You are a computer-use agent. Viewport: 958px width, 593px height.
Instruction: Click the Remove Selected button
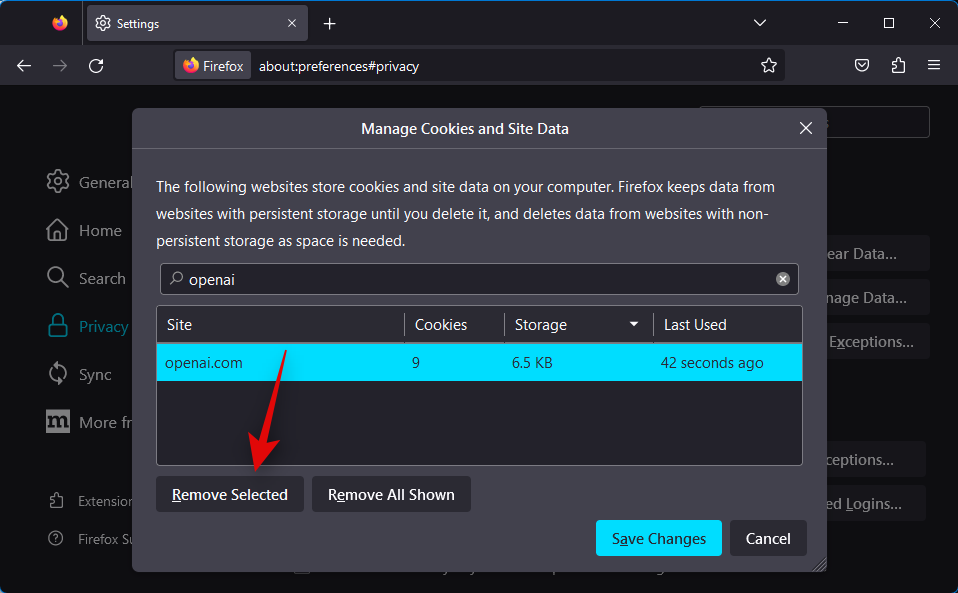[x=230, y=495]
